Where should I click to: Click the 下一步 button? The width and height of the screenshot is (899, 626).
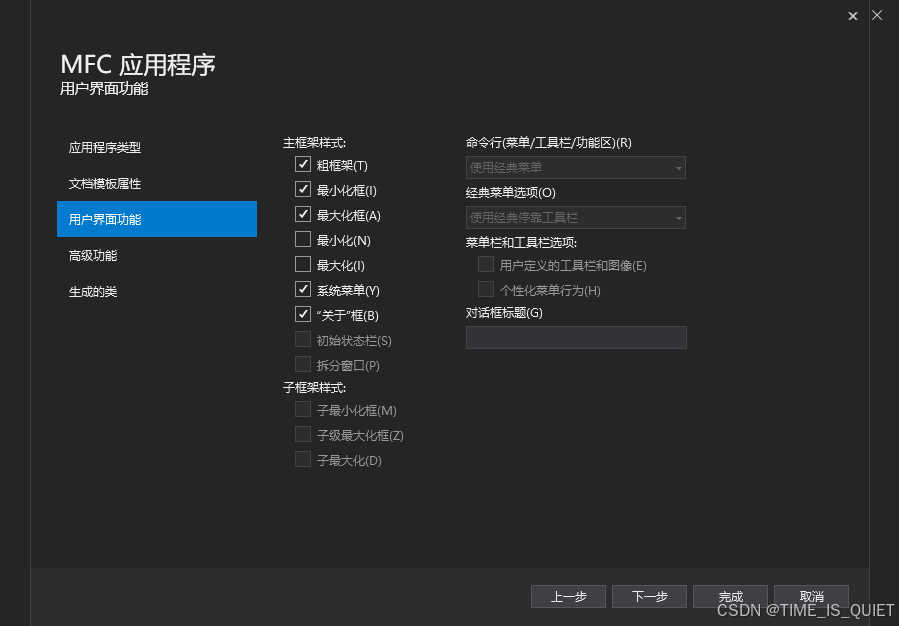[649, 596]
